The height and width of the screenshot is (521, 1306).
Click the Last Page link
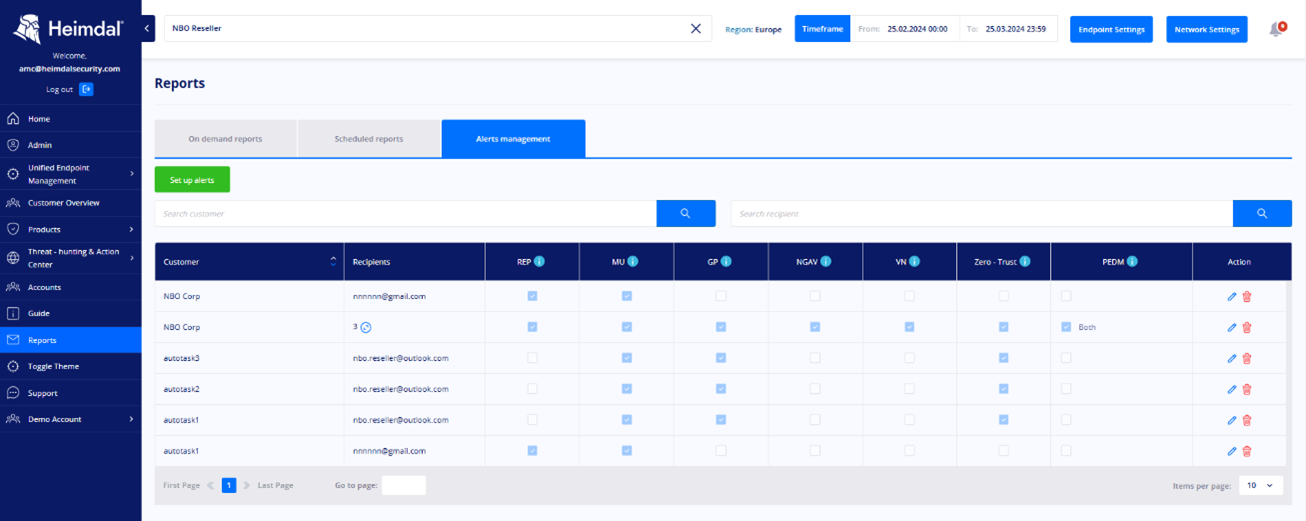pos(275,485)
